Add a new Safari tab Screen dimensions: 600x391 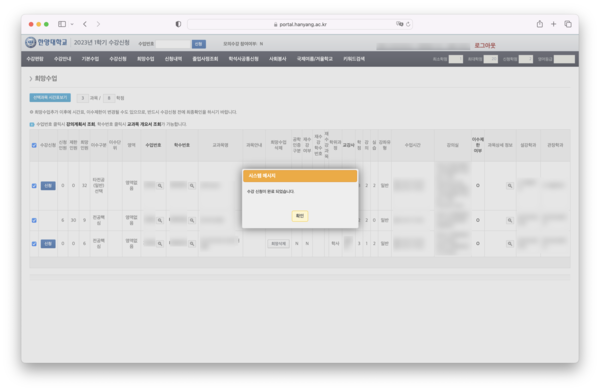(553, 24)
